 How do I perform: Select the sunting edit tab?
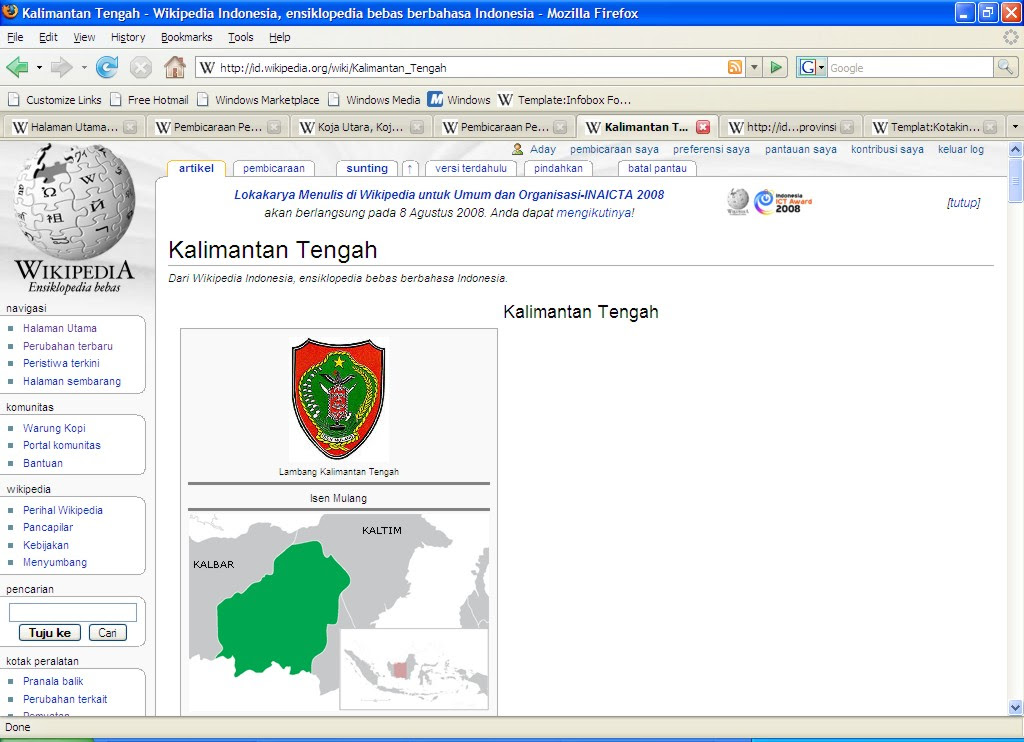tap(367, 169)
